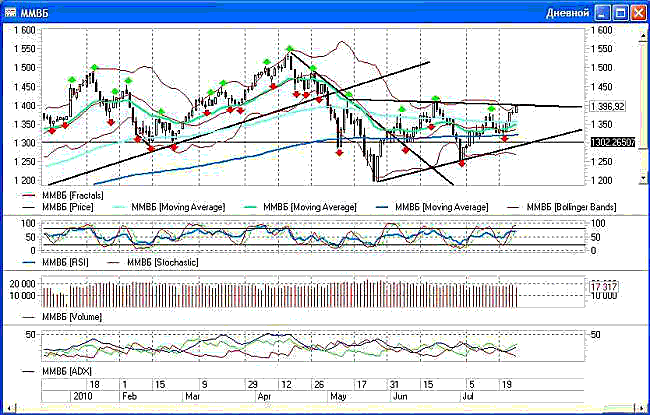650x415 pixels.
Task: Select the ММВБ [Bollinger Bands] legend entry
Action: pos(562,206)
